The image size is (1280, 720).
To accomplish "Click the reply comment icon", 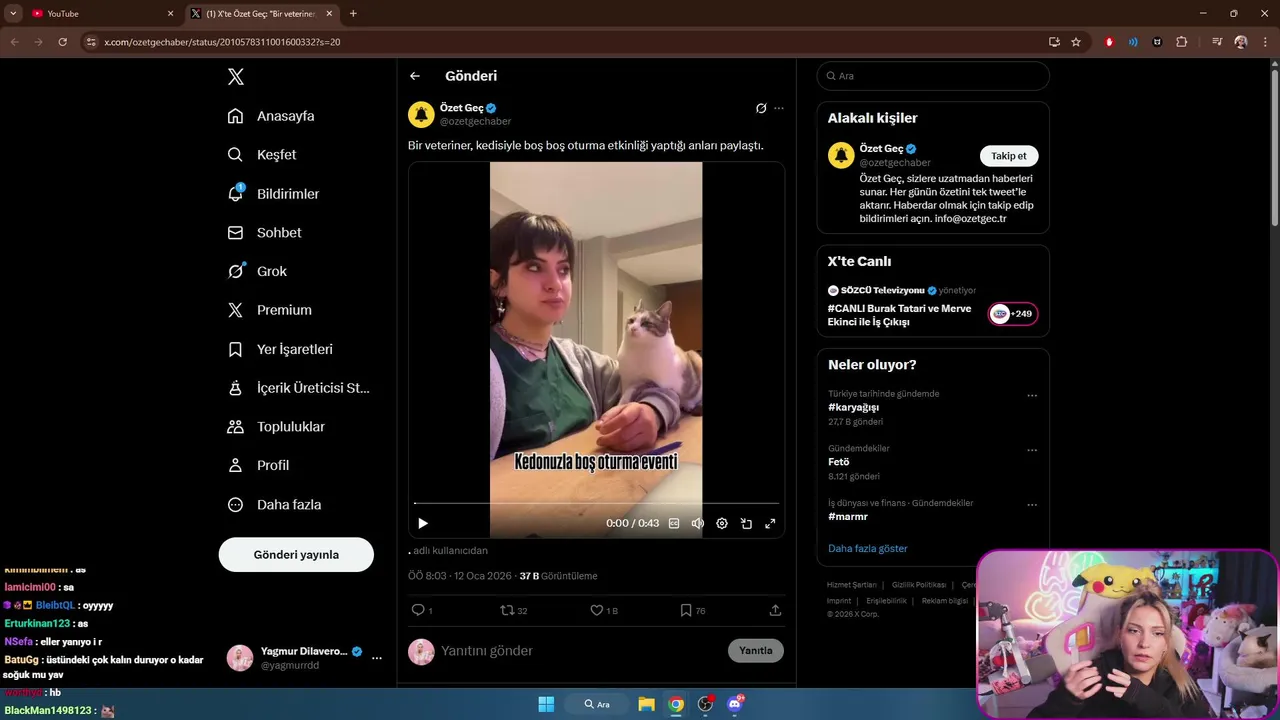I will pos(418,610).
